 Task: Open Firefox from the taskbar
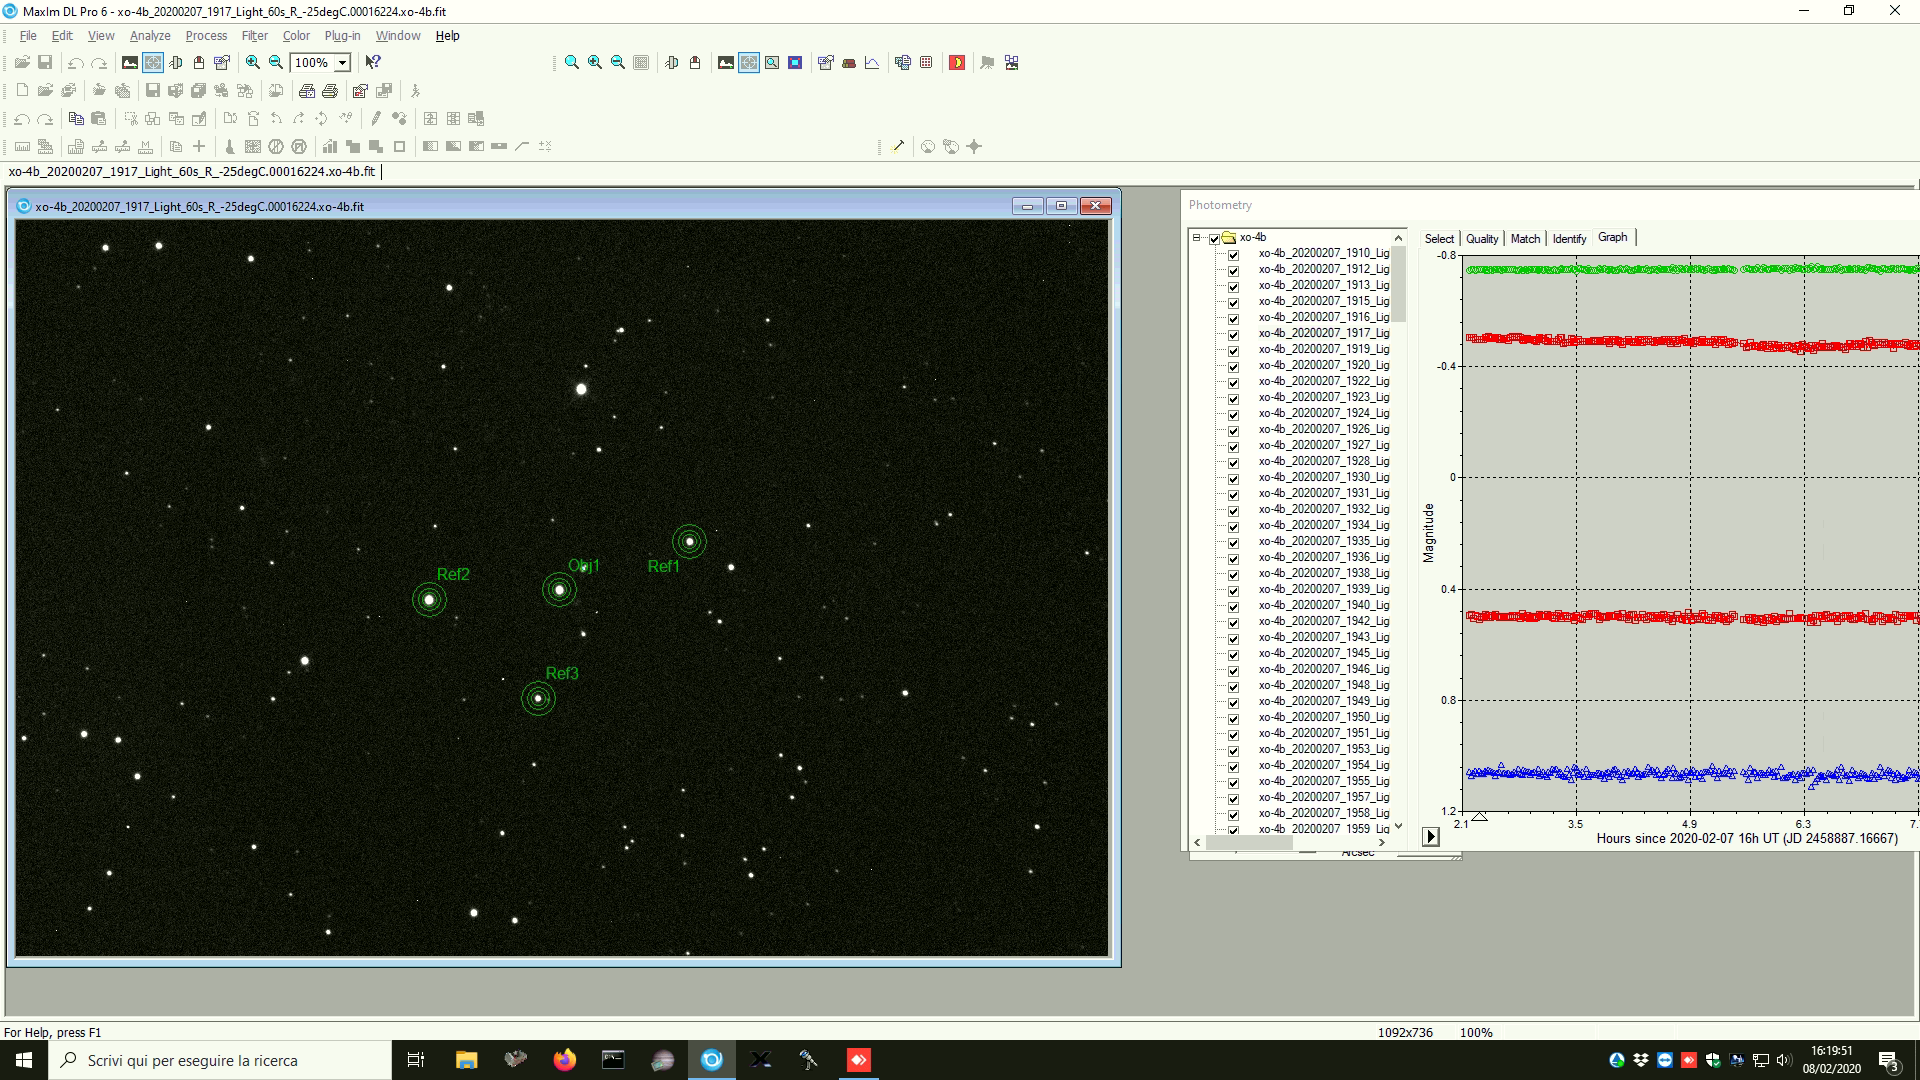(564, 1060)
